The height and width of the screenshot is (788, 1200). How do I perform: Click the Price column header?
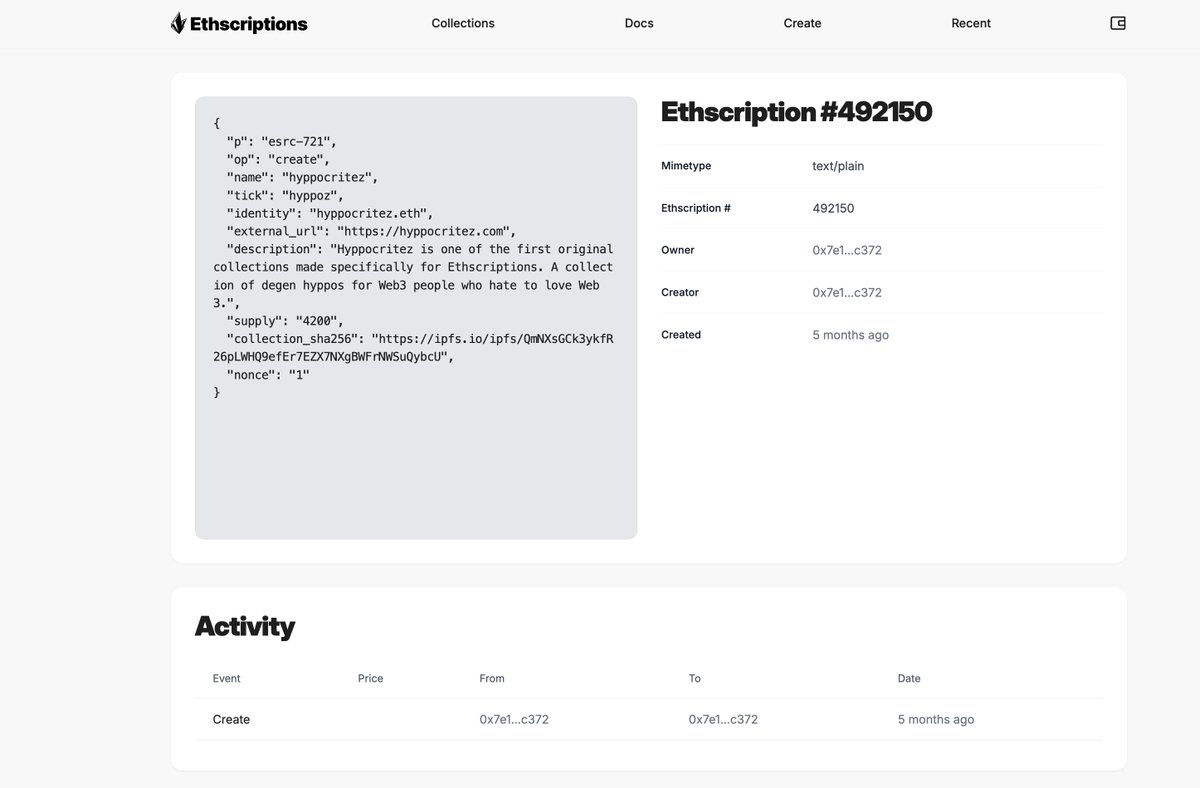click(371, 678)
